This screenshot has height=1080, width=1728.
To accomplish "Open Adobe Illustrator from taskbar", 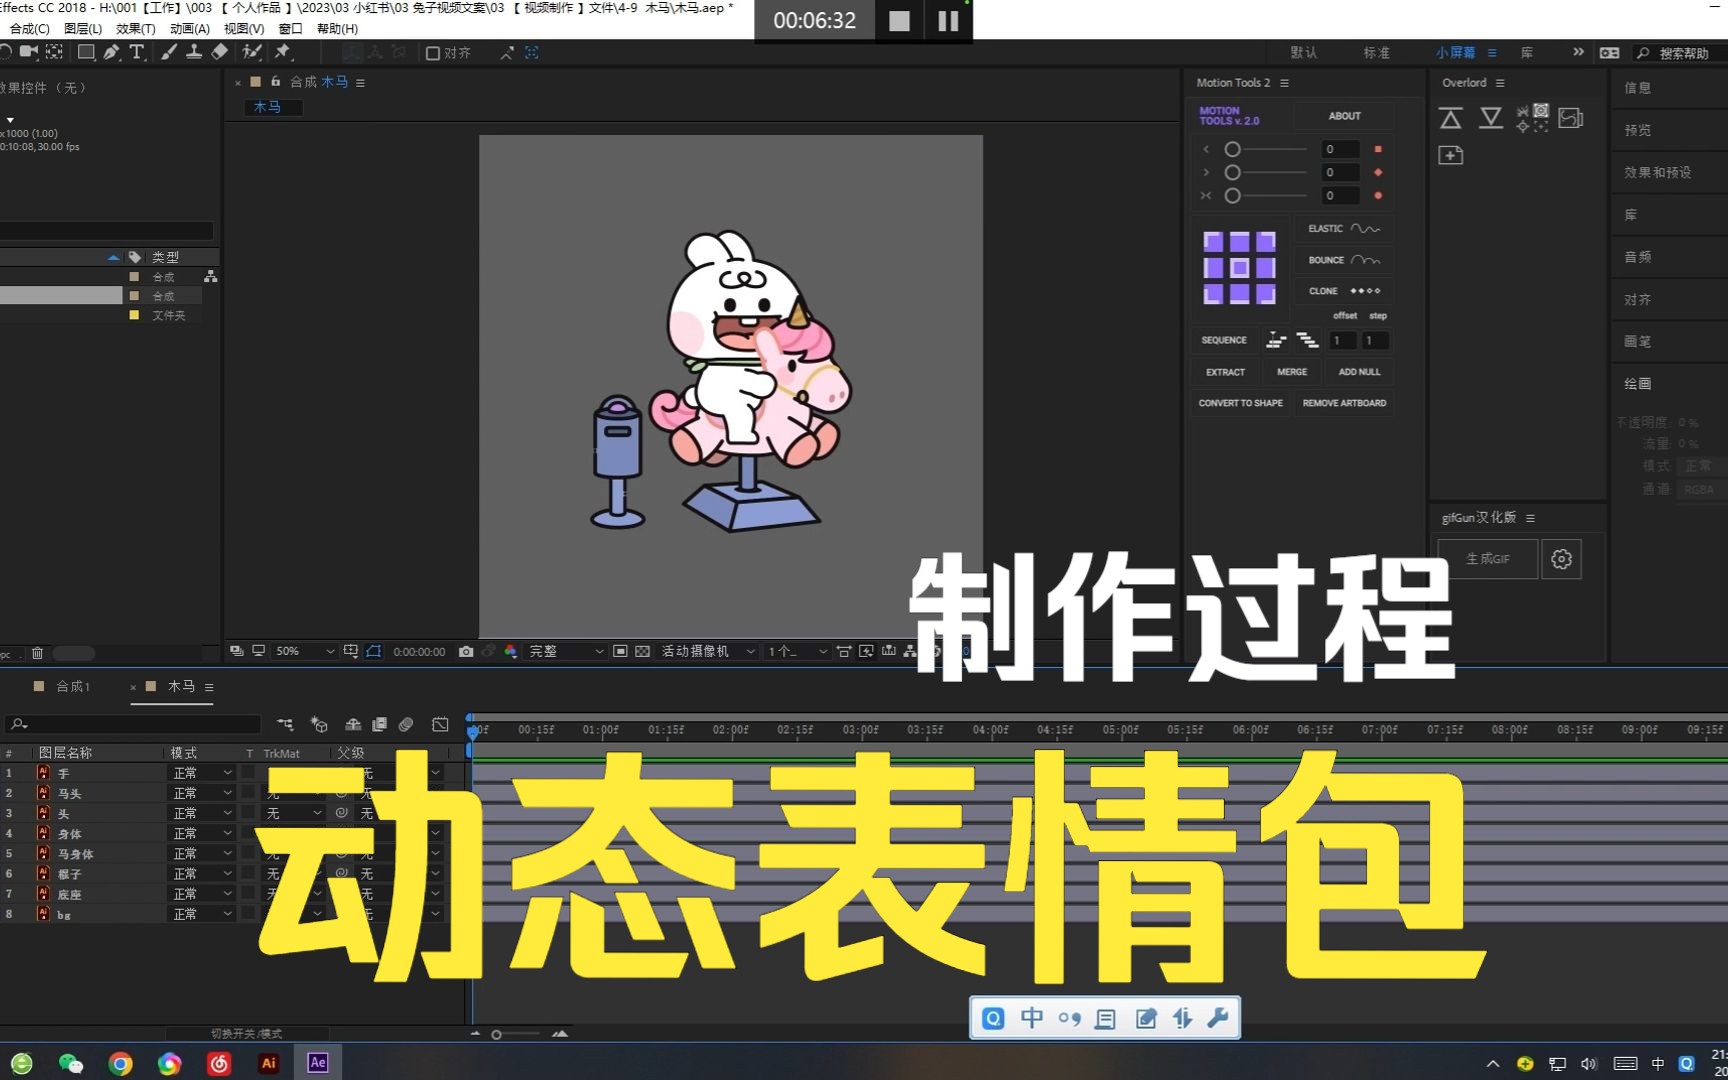I will click(x=268, y=1063).
